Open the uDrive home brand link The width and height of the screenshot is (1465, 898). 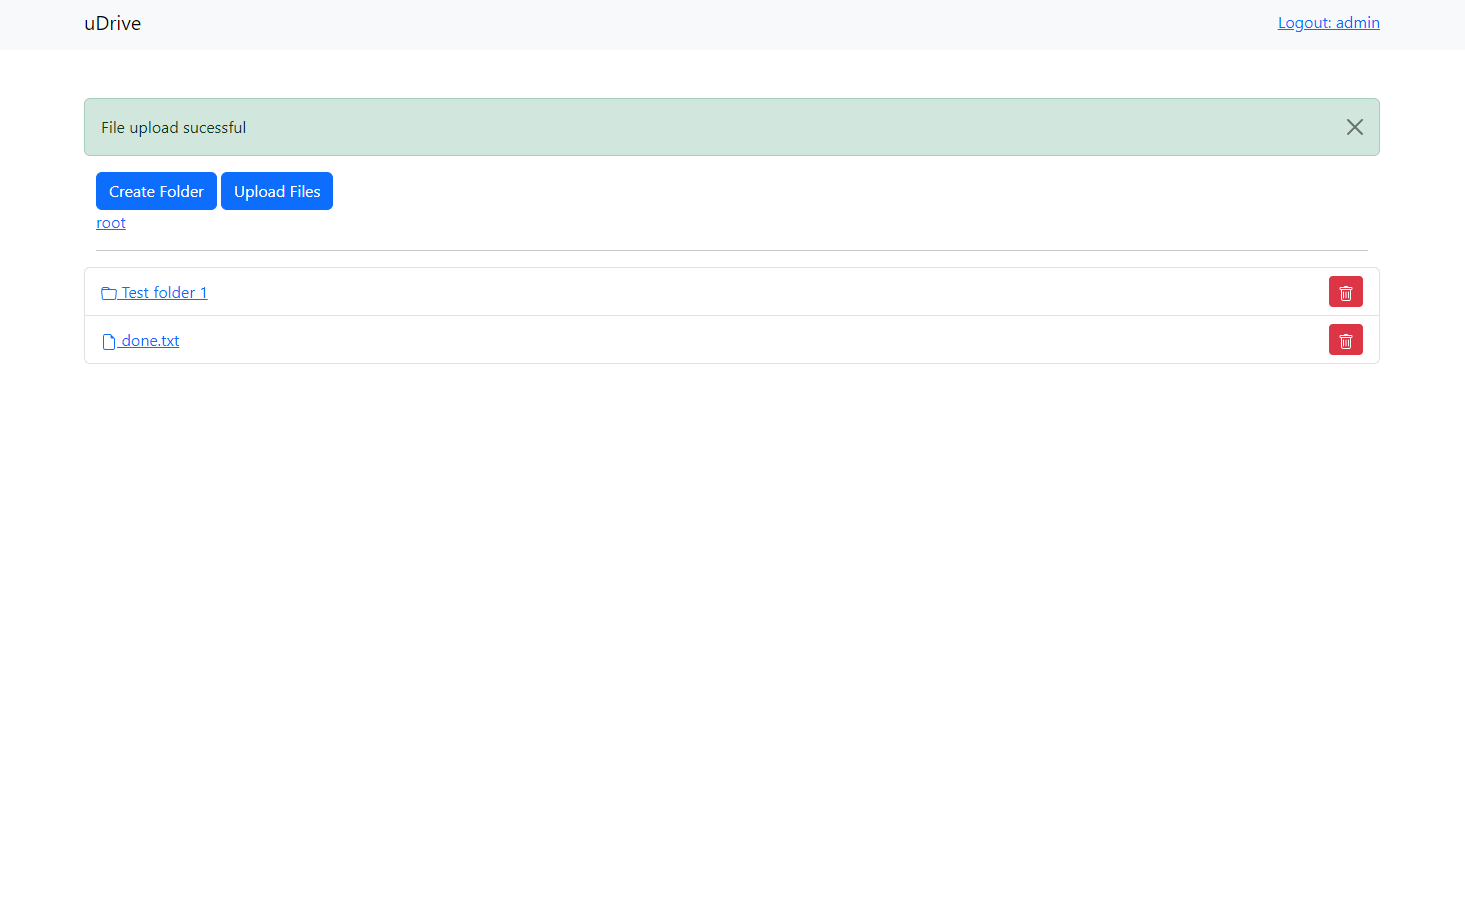pos(112,23)
